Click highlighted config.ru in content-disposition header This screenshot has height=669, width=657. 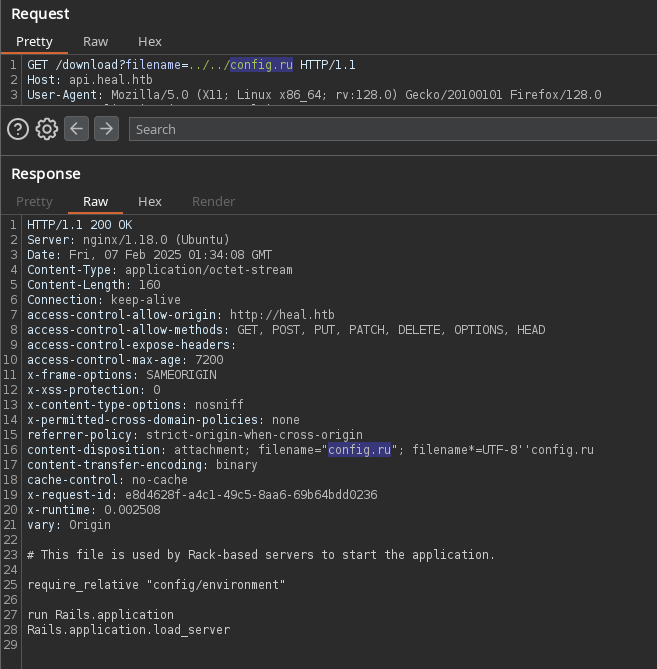[359, 450]
